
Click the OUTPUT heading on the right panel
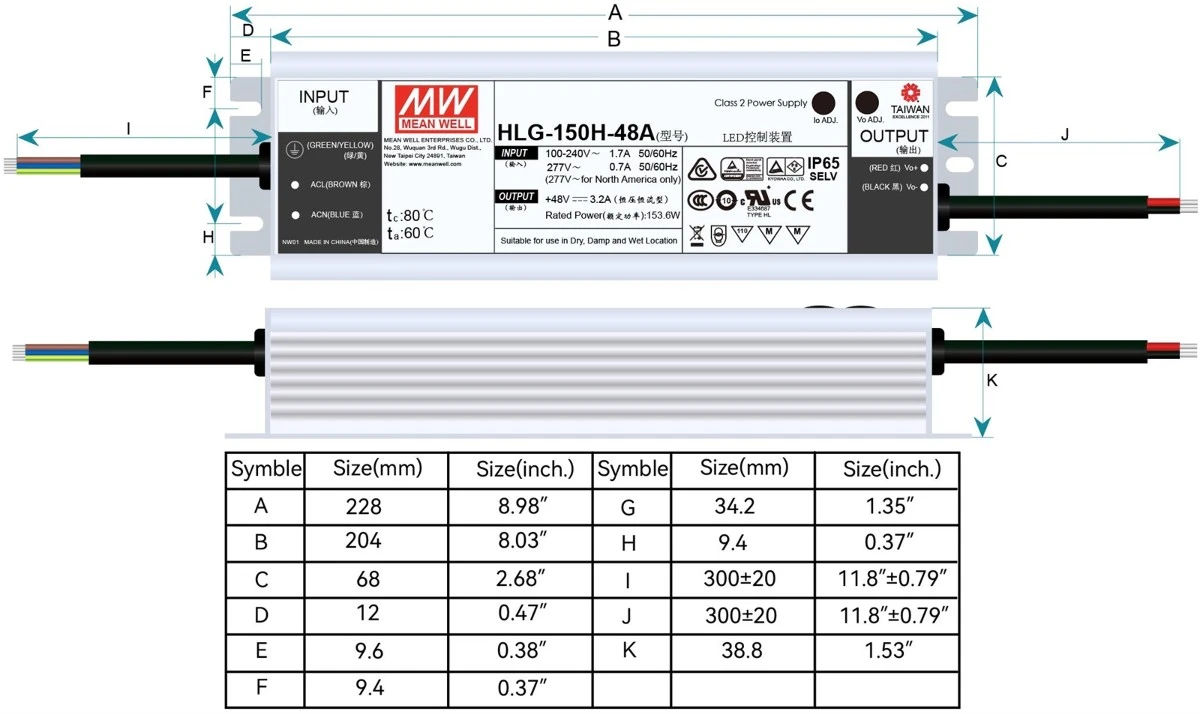(x=894, y=136)
